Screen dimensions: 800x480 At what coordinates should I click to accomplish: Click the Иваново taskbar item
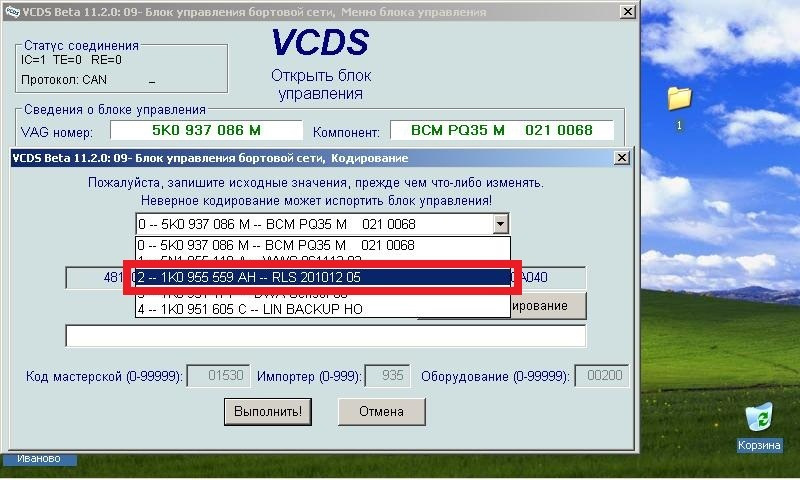pyautogui.click(x=39, y=459)
